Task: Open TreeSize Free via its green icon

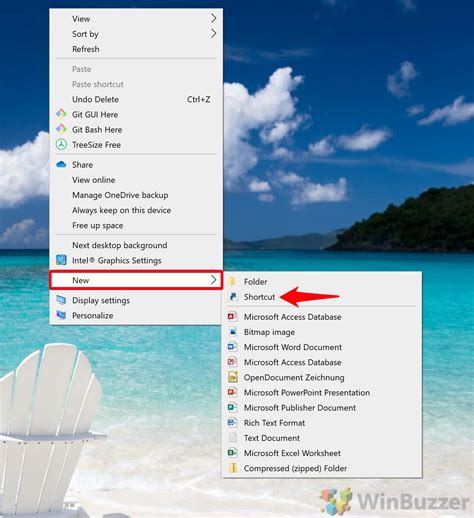Action: [61, 144]
